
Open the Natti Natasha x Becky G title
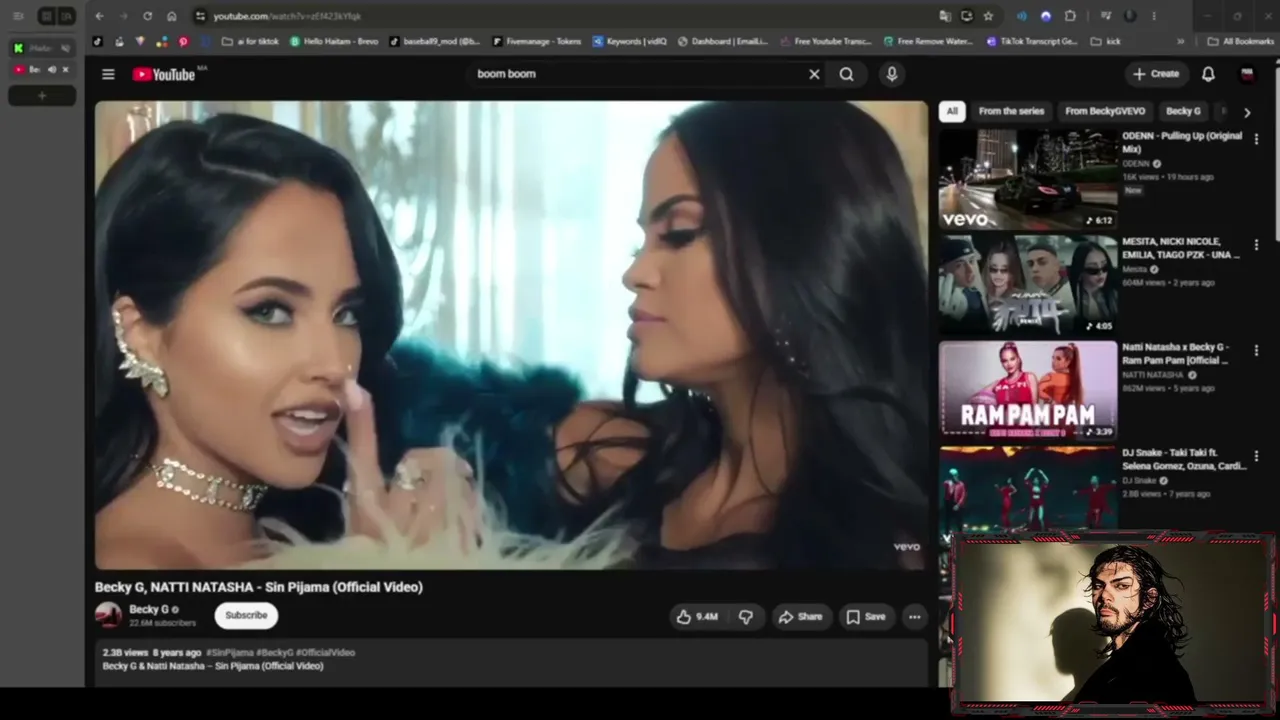1176,354
